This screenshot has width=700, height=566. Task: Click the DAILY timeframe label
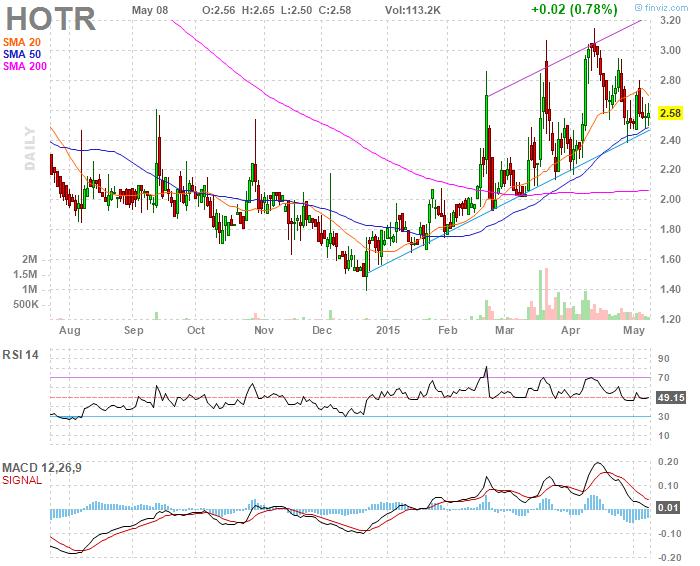pos(30,148)
